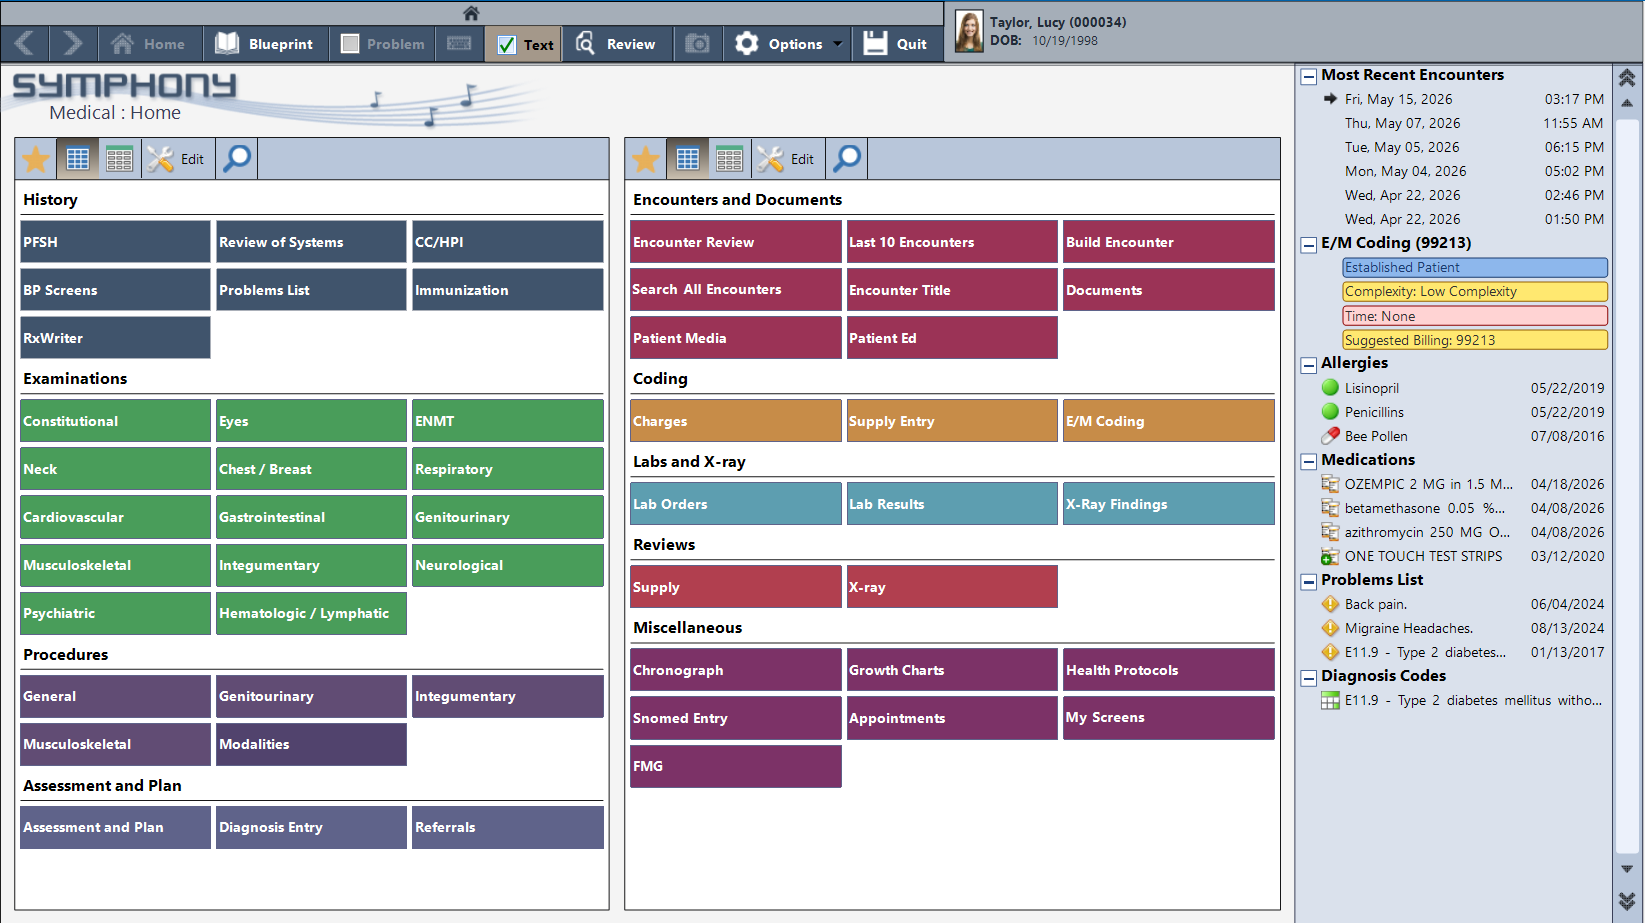Toggle the Problem checkbox
The width and height of the screenshot is (1645, 923).
point(350,44)
